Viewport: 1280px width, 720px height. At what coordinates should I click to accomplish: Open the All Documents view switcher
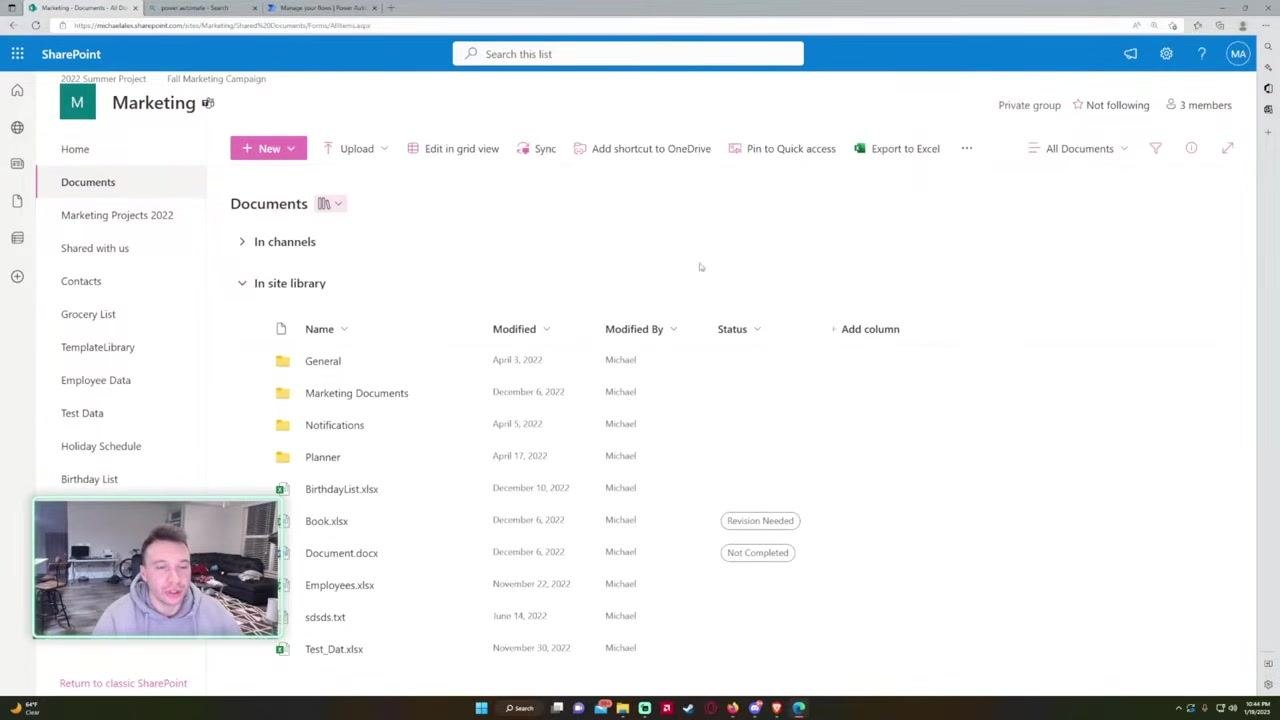[1078, 148]
